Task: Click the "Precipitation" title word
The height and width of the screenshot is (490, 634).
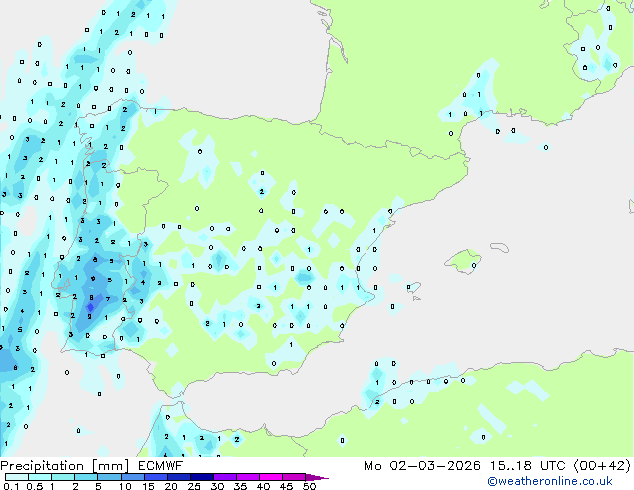Action: pos(42,466)
